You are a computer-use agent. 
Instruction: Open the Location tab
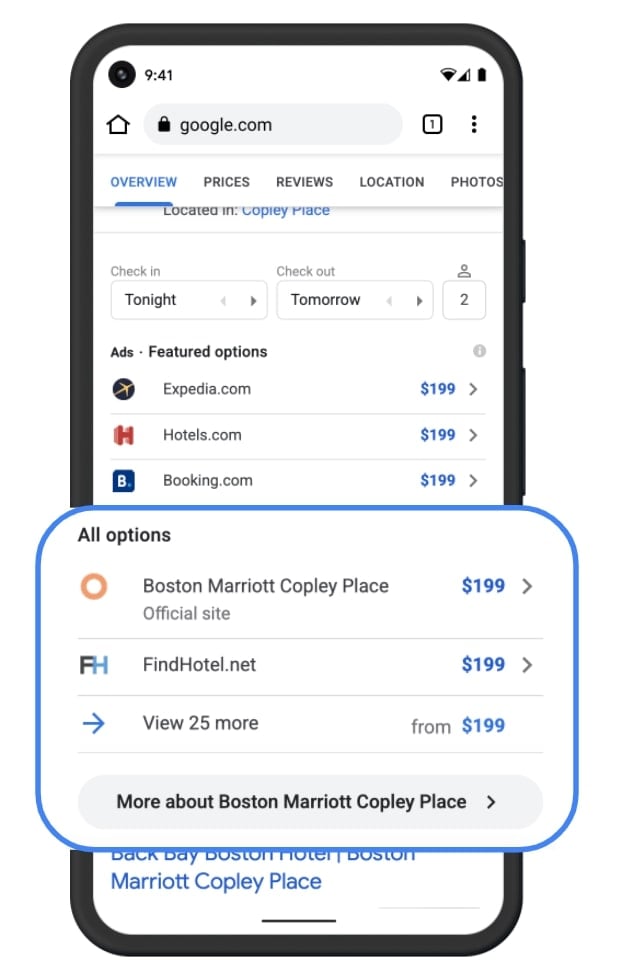point(392,182)
